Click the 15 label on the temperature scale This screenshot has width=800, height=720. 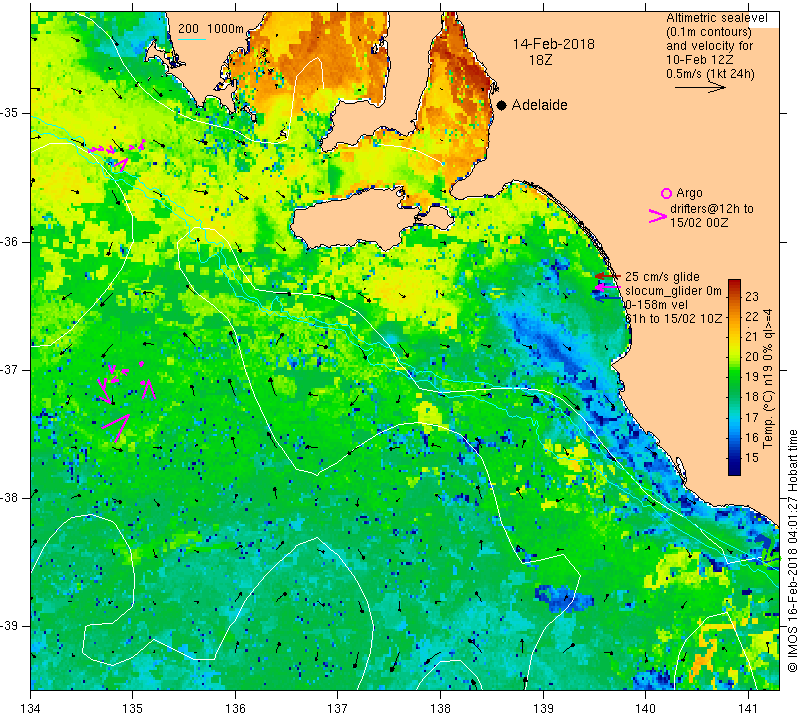coord(752,457)
